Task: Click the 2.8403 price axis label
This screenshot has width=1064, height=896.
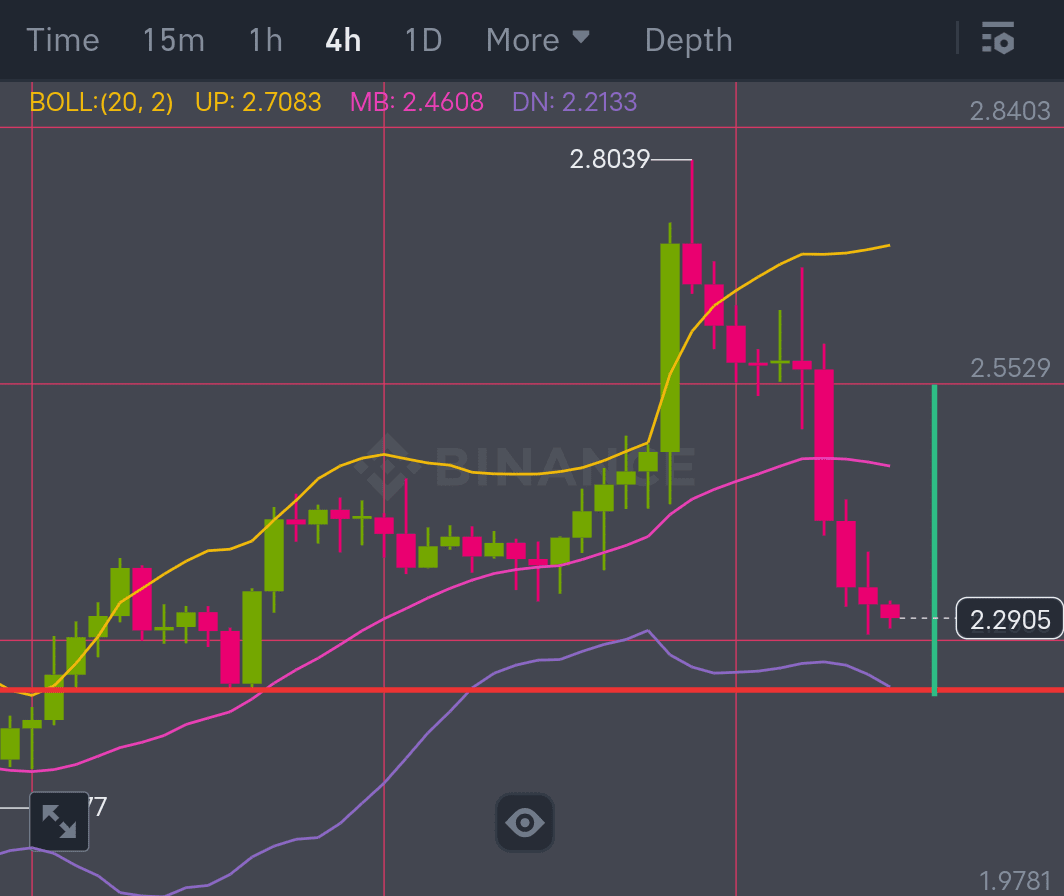Action: [x=1010, y=111]
